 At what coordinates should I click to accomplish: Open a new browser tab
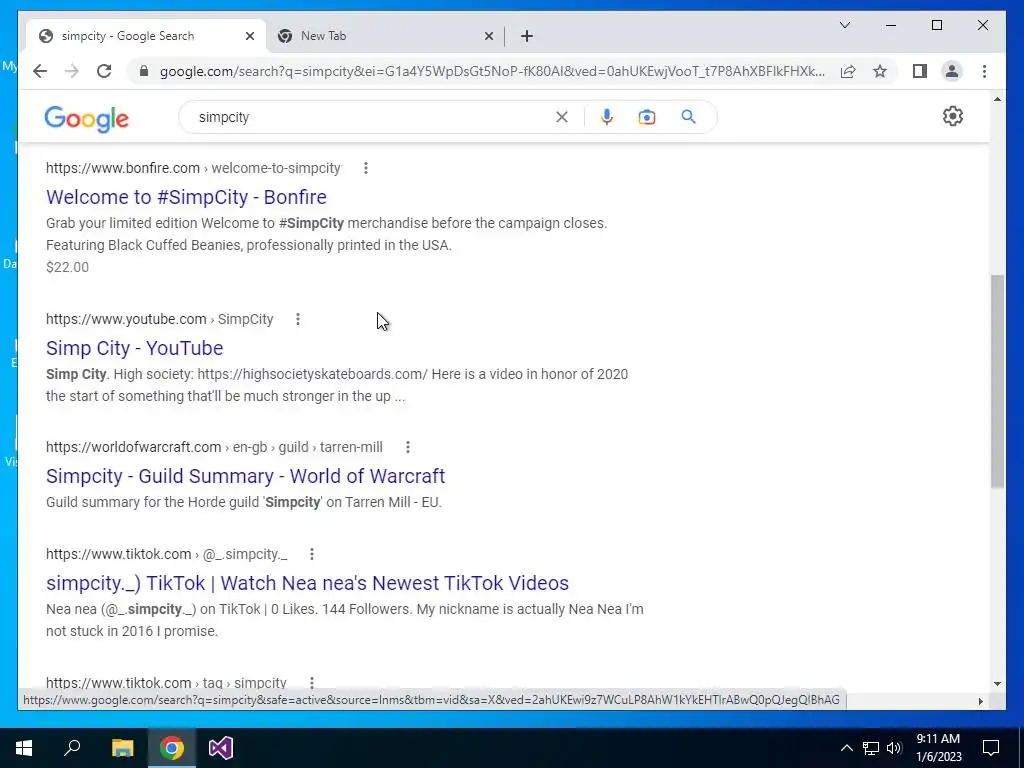[527, 36]
